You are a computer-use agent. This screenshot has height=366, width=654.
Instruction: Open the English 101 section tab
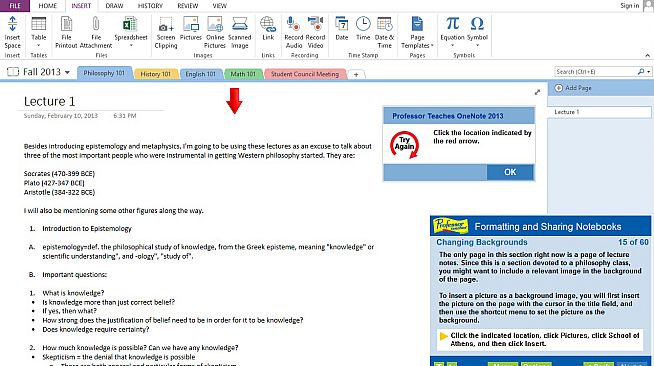click(201, 74)
